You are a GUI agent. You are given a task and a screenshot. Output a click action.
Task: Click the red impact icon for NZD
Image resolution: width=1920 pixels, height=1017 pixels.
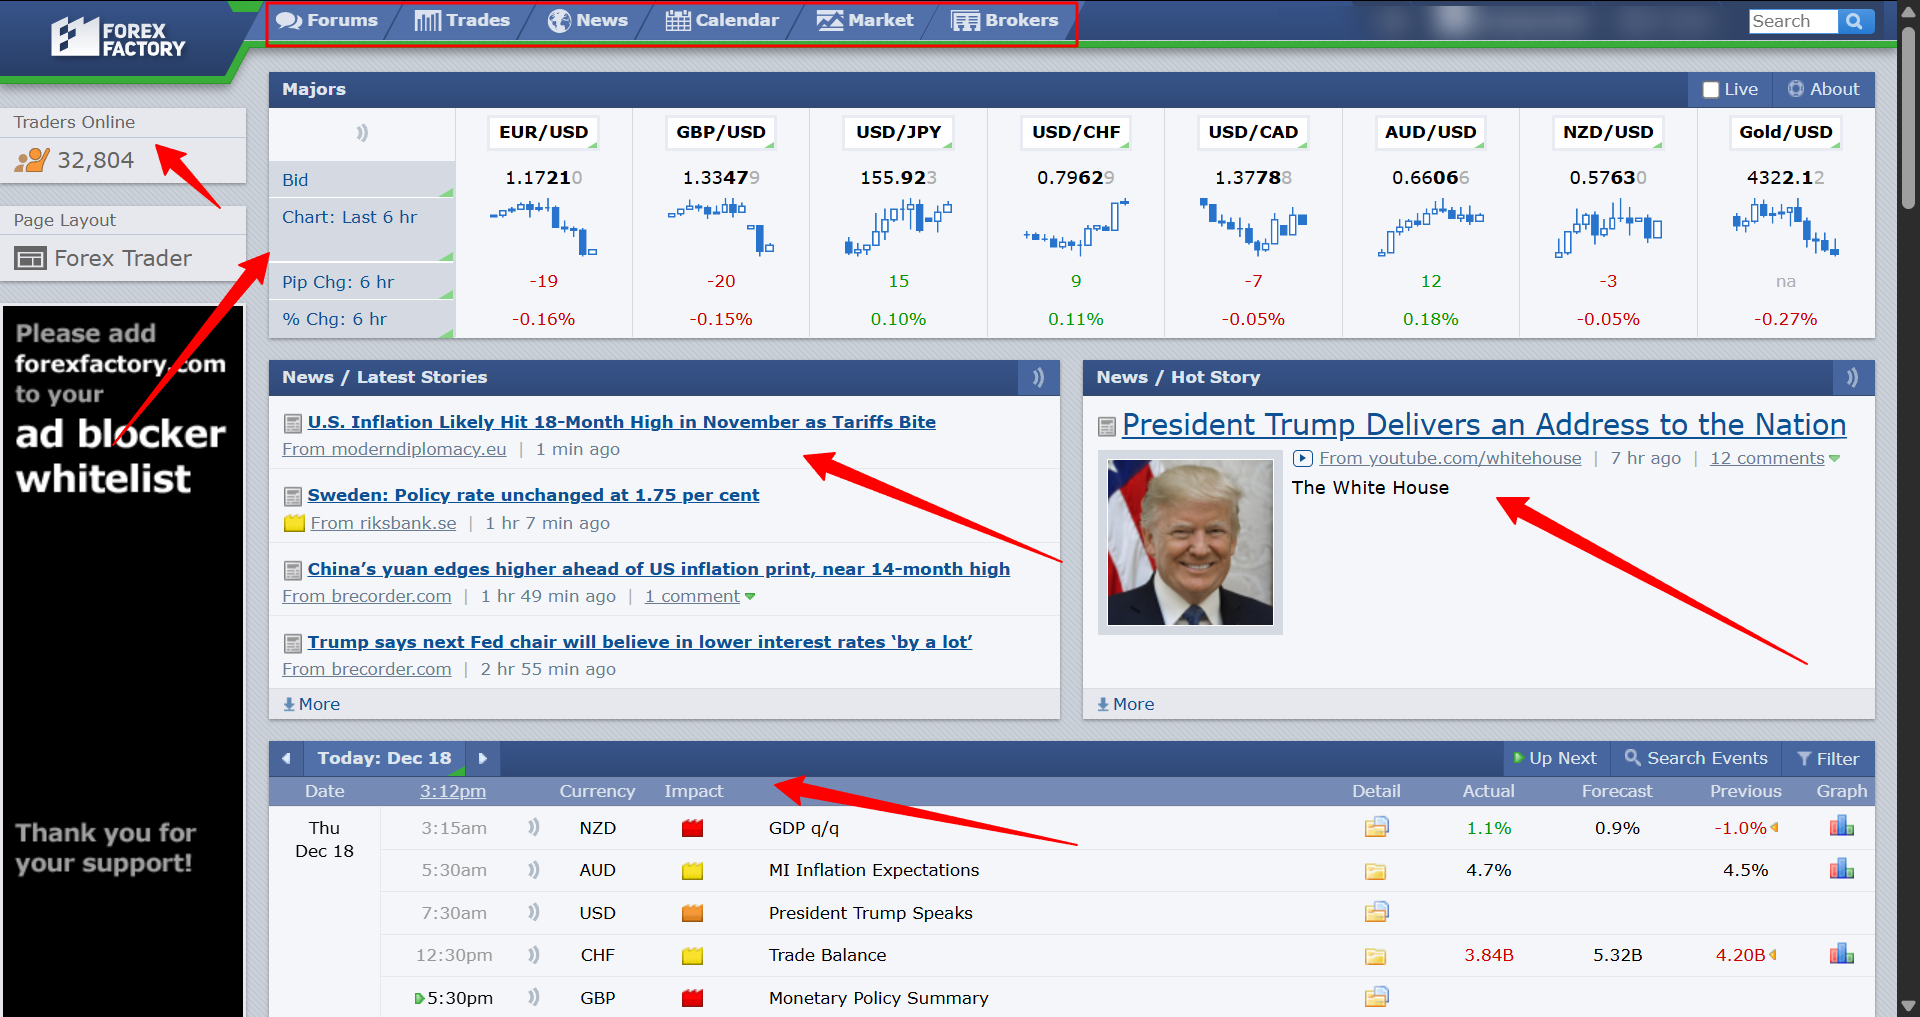(x=692, y=828)
